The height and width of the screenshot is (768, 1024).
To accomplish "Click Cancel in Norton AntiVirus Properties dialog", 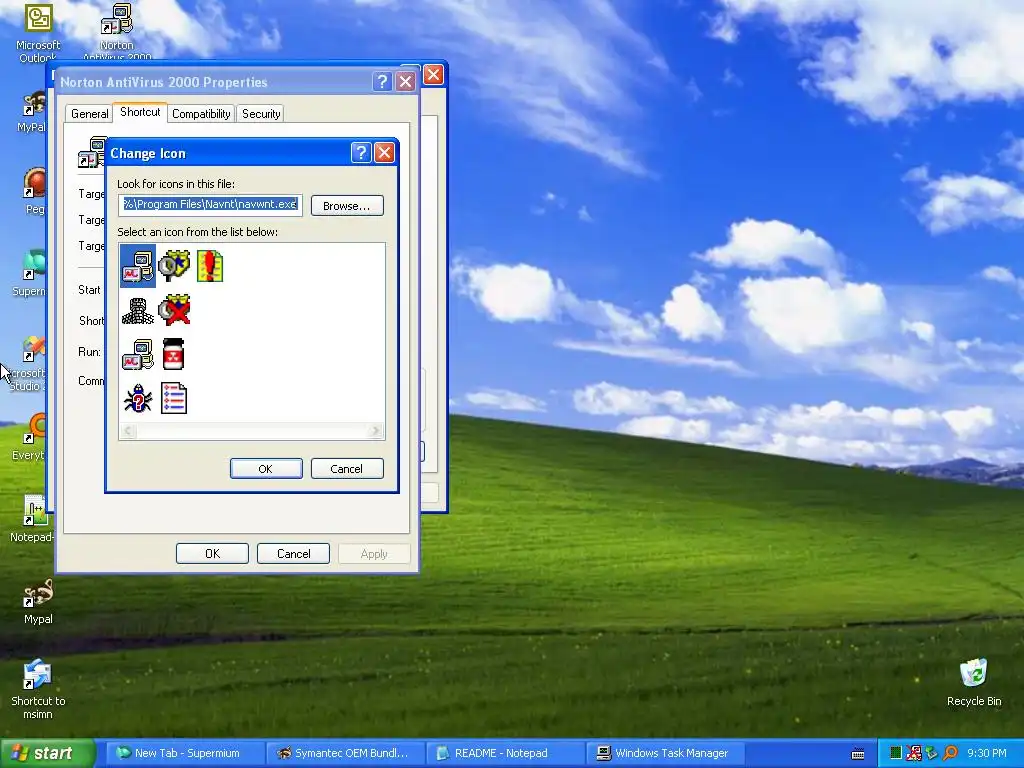I will pos(293,554).
